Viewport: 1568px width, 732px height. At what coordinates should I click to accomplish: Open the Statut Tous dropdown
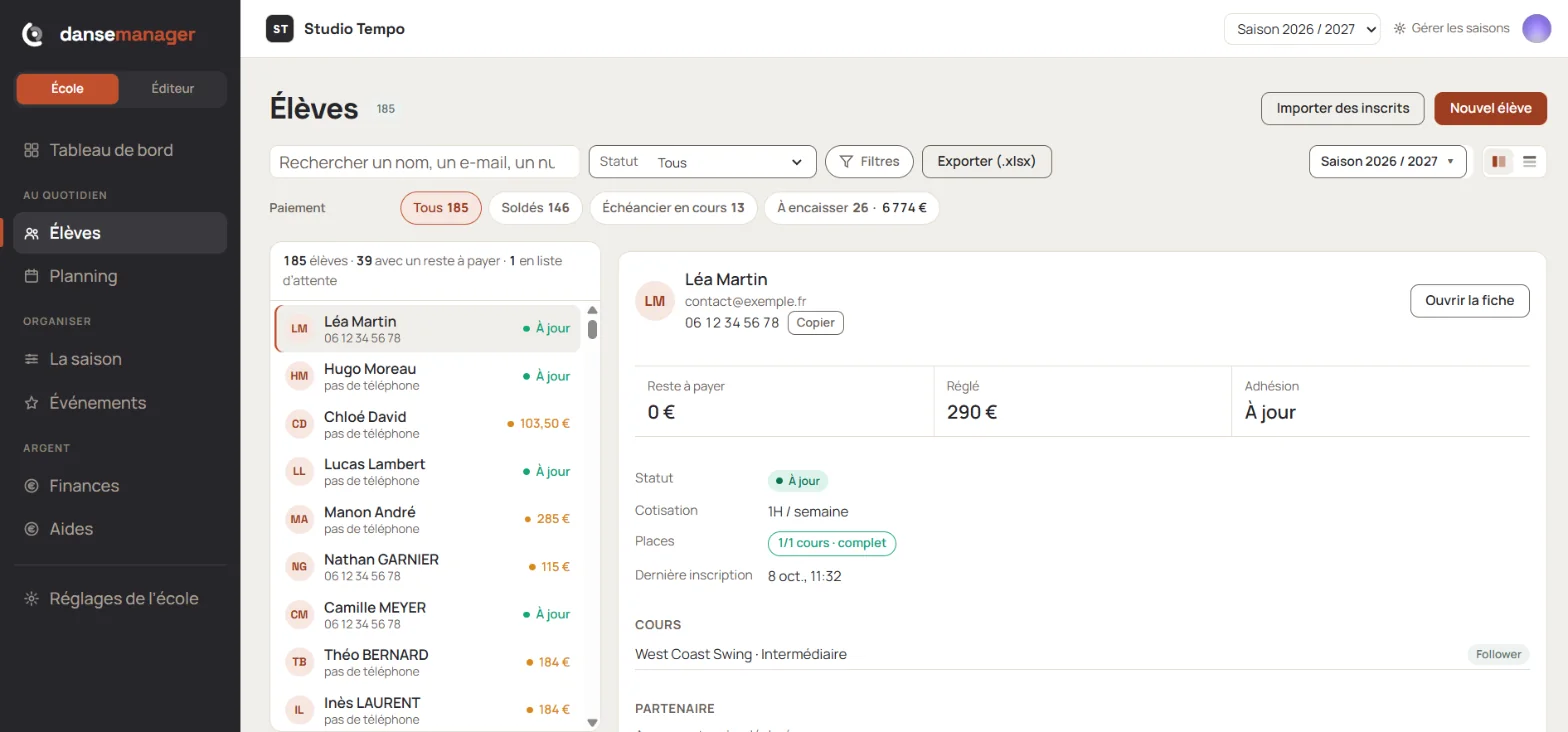(702, 162)
